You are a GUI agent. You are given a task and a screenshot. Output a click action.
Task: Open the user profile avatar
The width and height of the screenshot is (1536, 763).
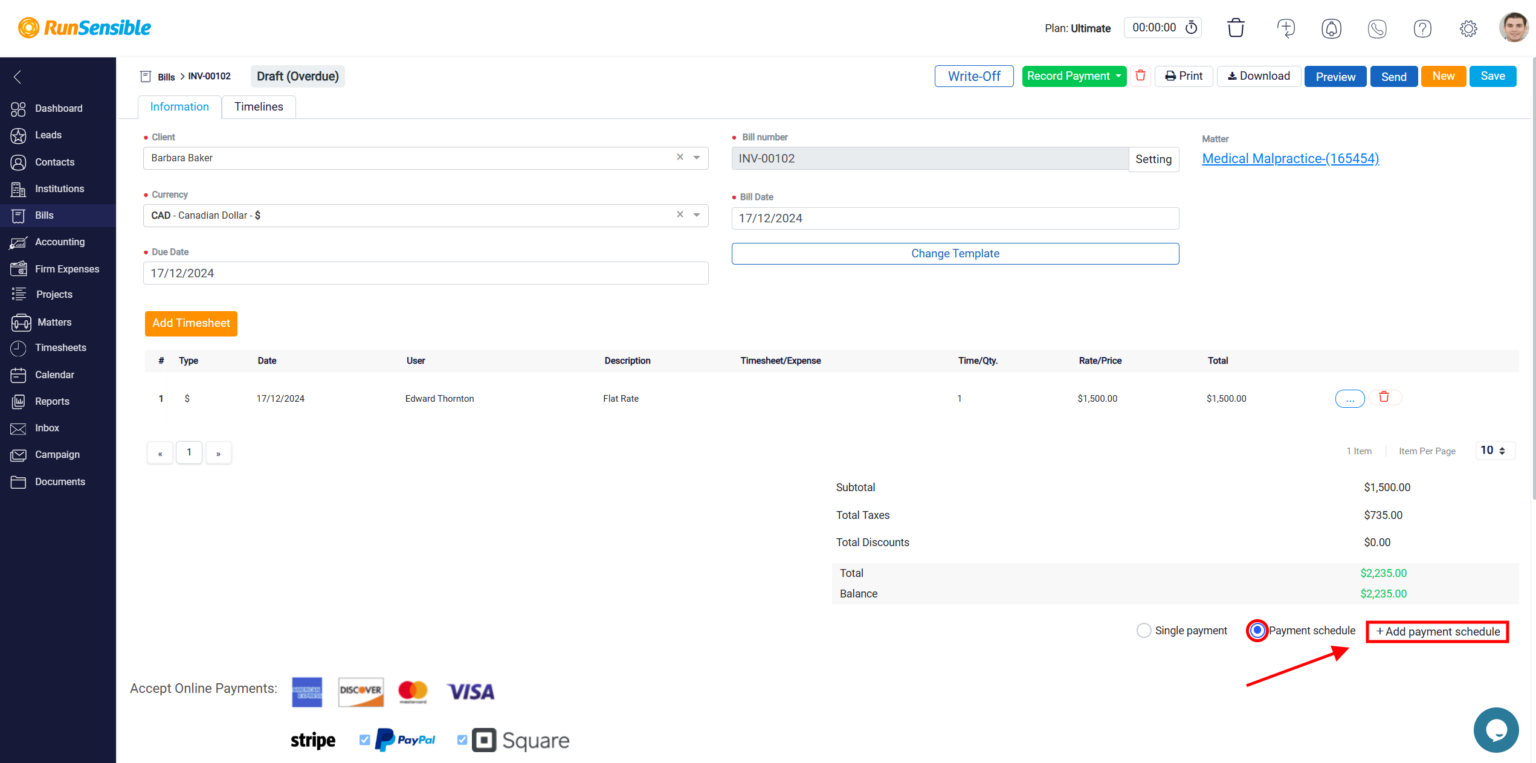(1514, 27)
